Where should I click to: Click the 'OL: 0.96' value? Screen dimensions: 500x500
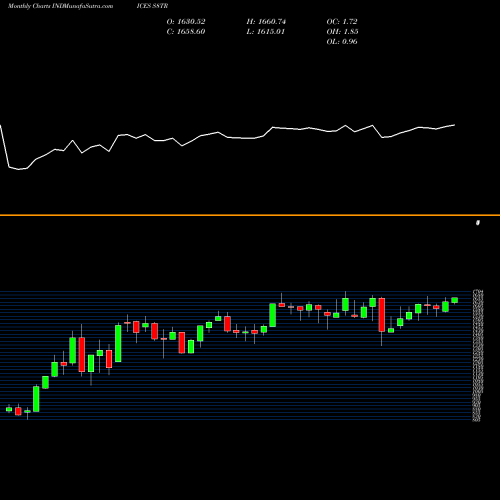pos(342,42)
